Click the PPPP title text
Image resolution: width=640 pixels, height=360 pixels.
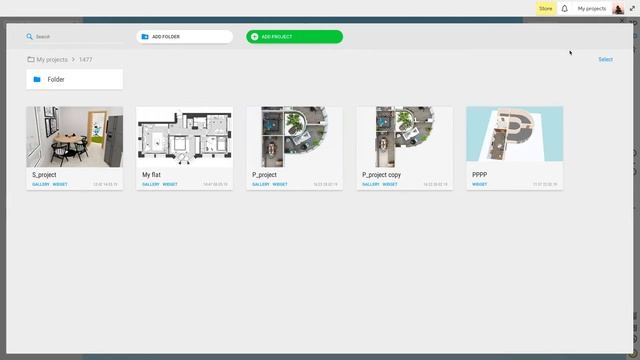(x=479, y=175)
